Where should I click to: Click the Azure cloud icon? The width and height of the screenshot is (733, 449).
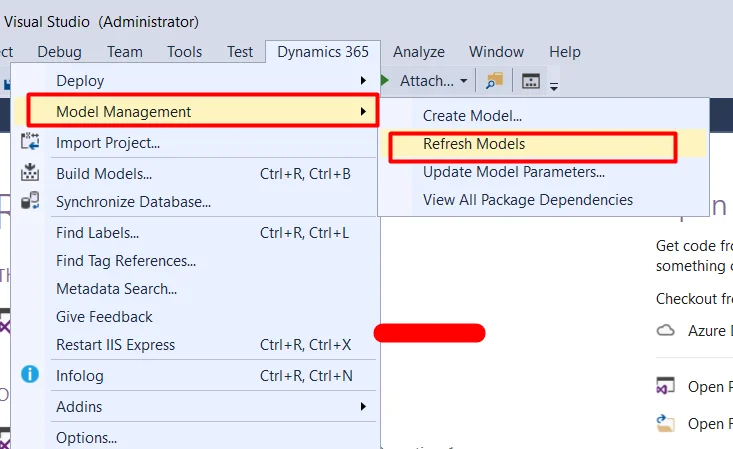click(x=666, y=330)
